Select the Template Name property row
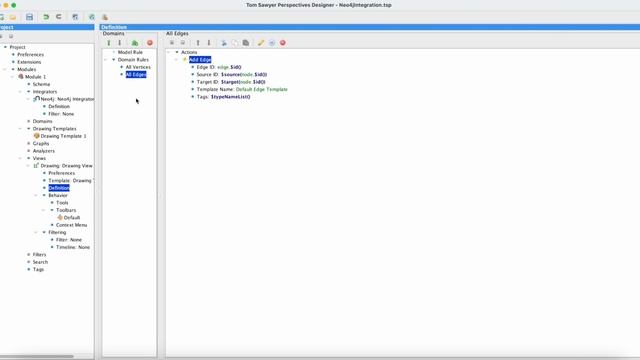 tap(242, 89)
